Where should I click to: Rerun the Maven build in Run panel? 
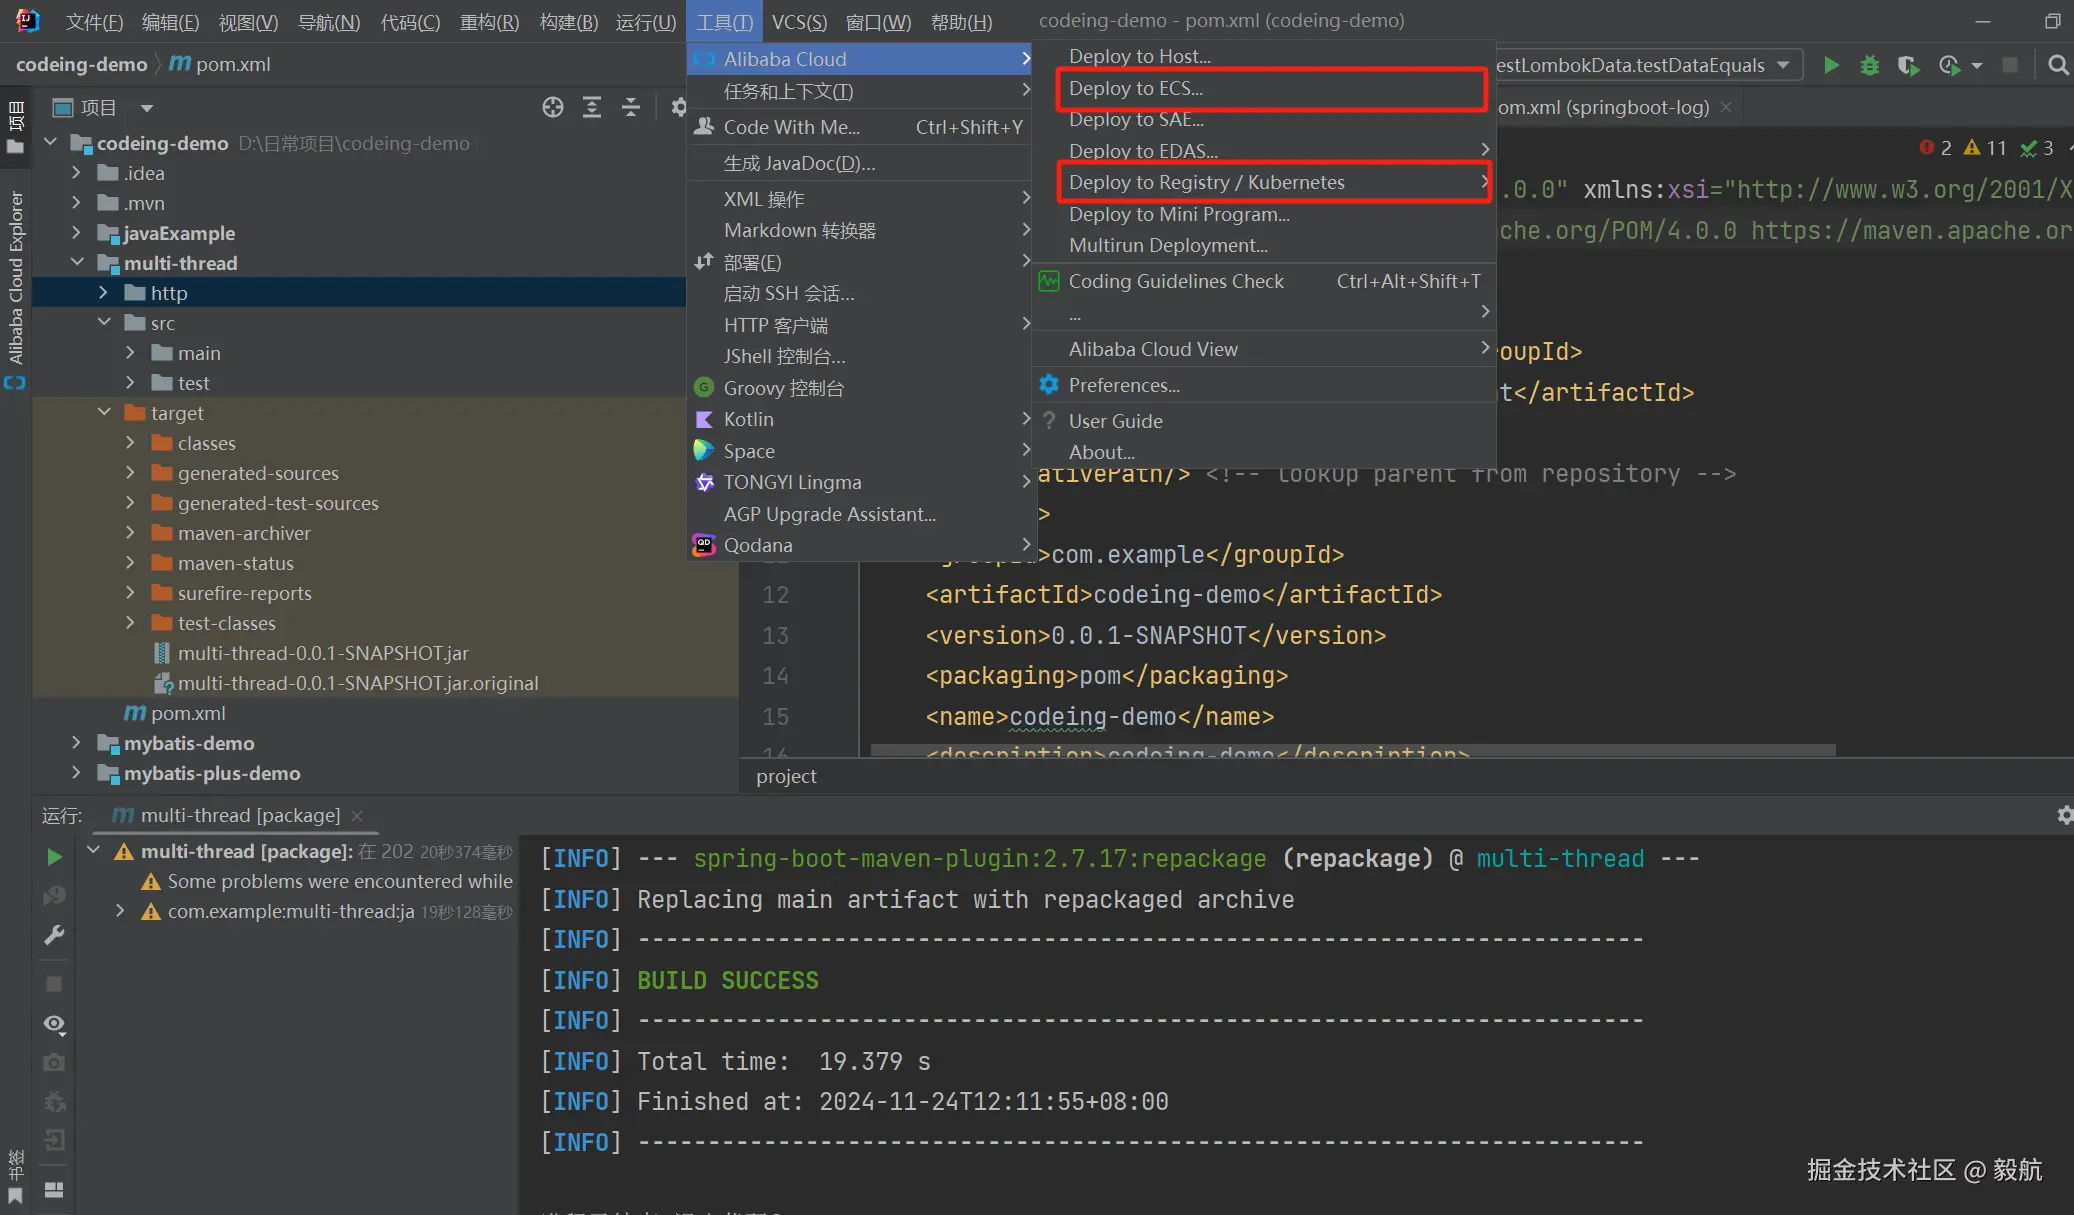(x=54, y=857)
